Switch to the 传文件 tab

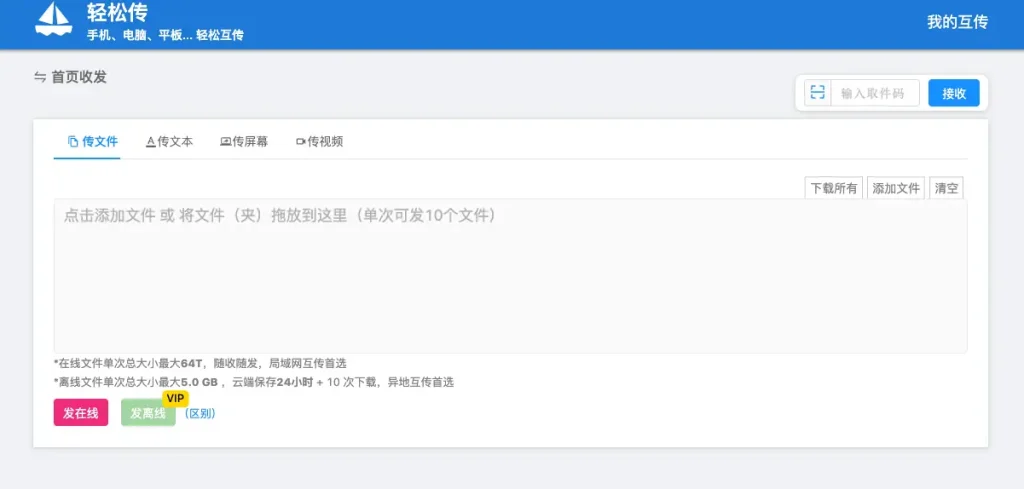coord(93,141)
